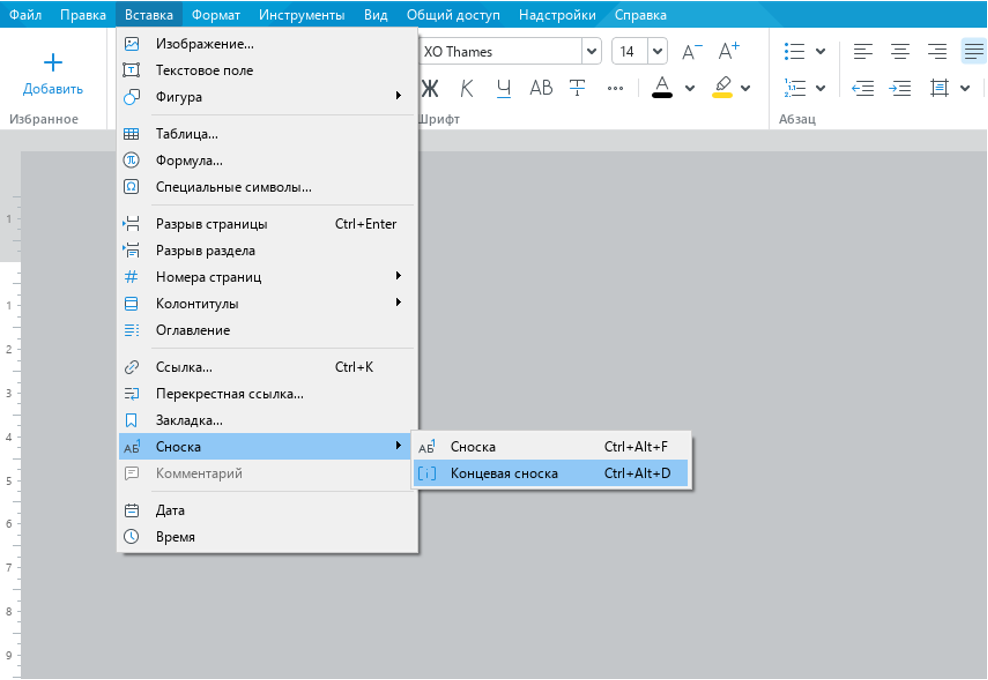Image resolution: width=988 pixels, height=680 pixels.
Task: Expand the Колонтитулы submenu
Action: pos(267,304)
